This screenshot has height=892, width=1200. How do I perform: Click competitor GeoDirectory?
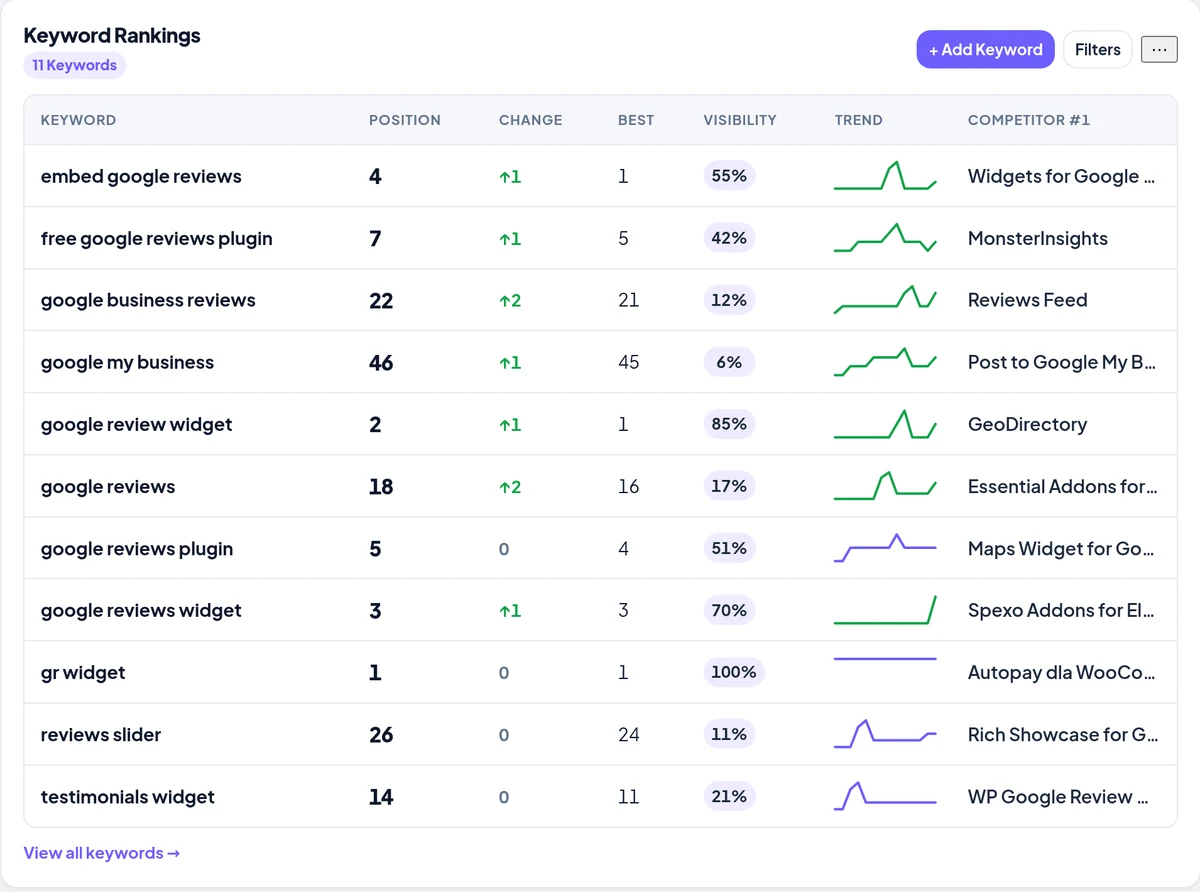tap(1028, 424)
